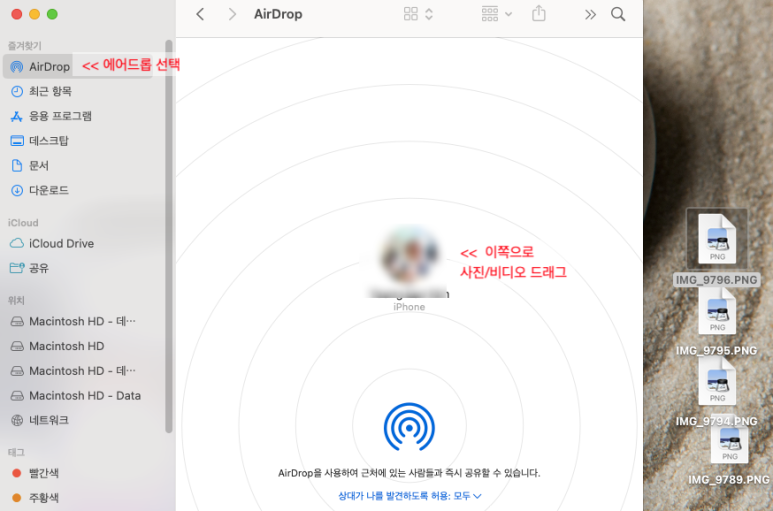Go back with the left chevron
This screenshot has width=773, height=511.
(x=200, y=14)
